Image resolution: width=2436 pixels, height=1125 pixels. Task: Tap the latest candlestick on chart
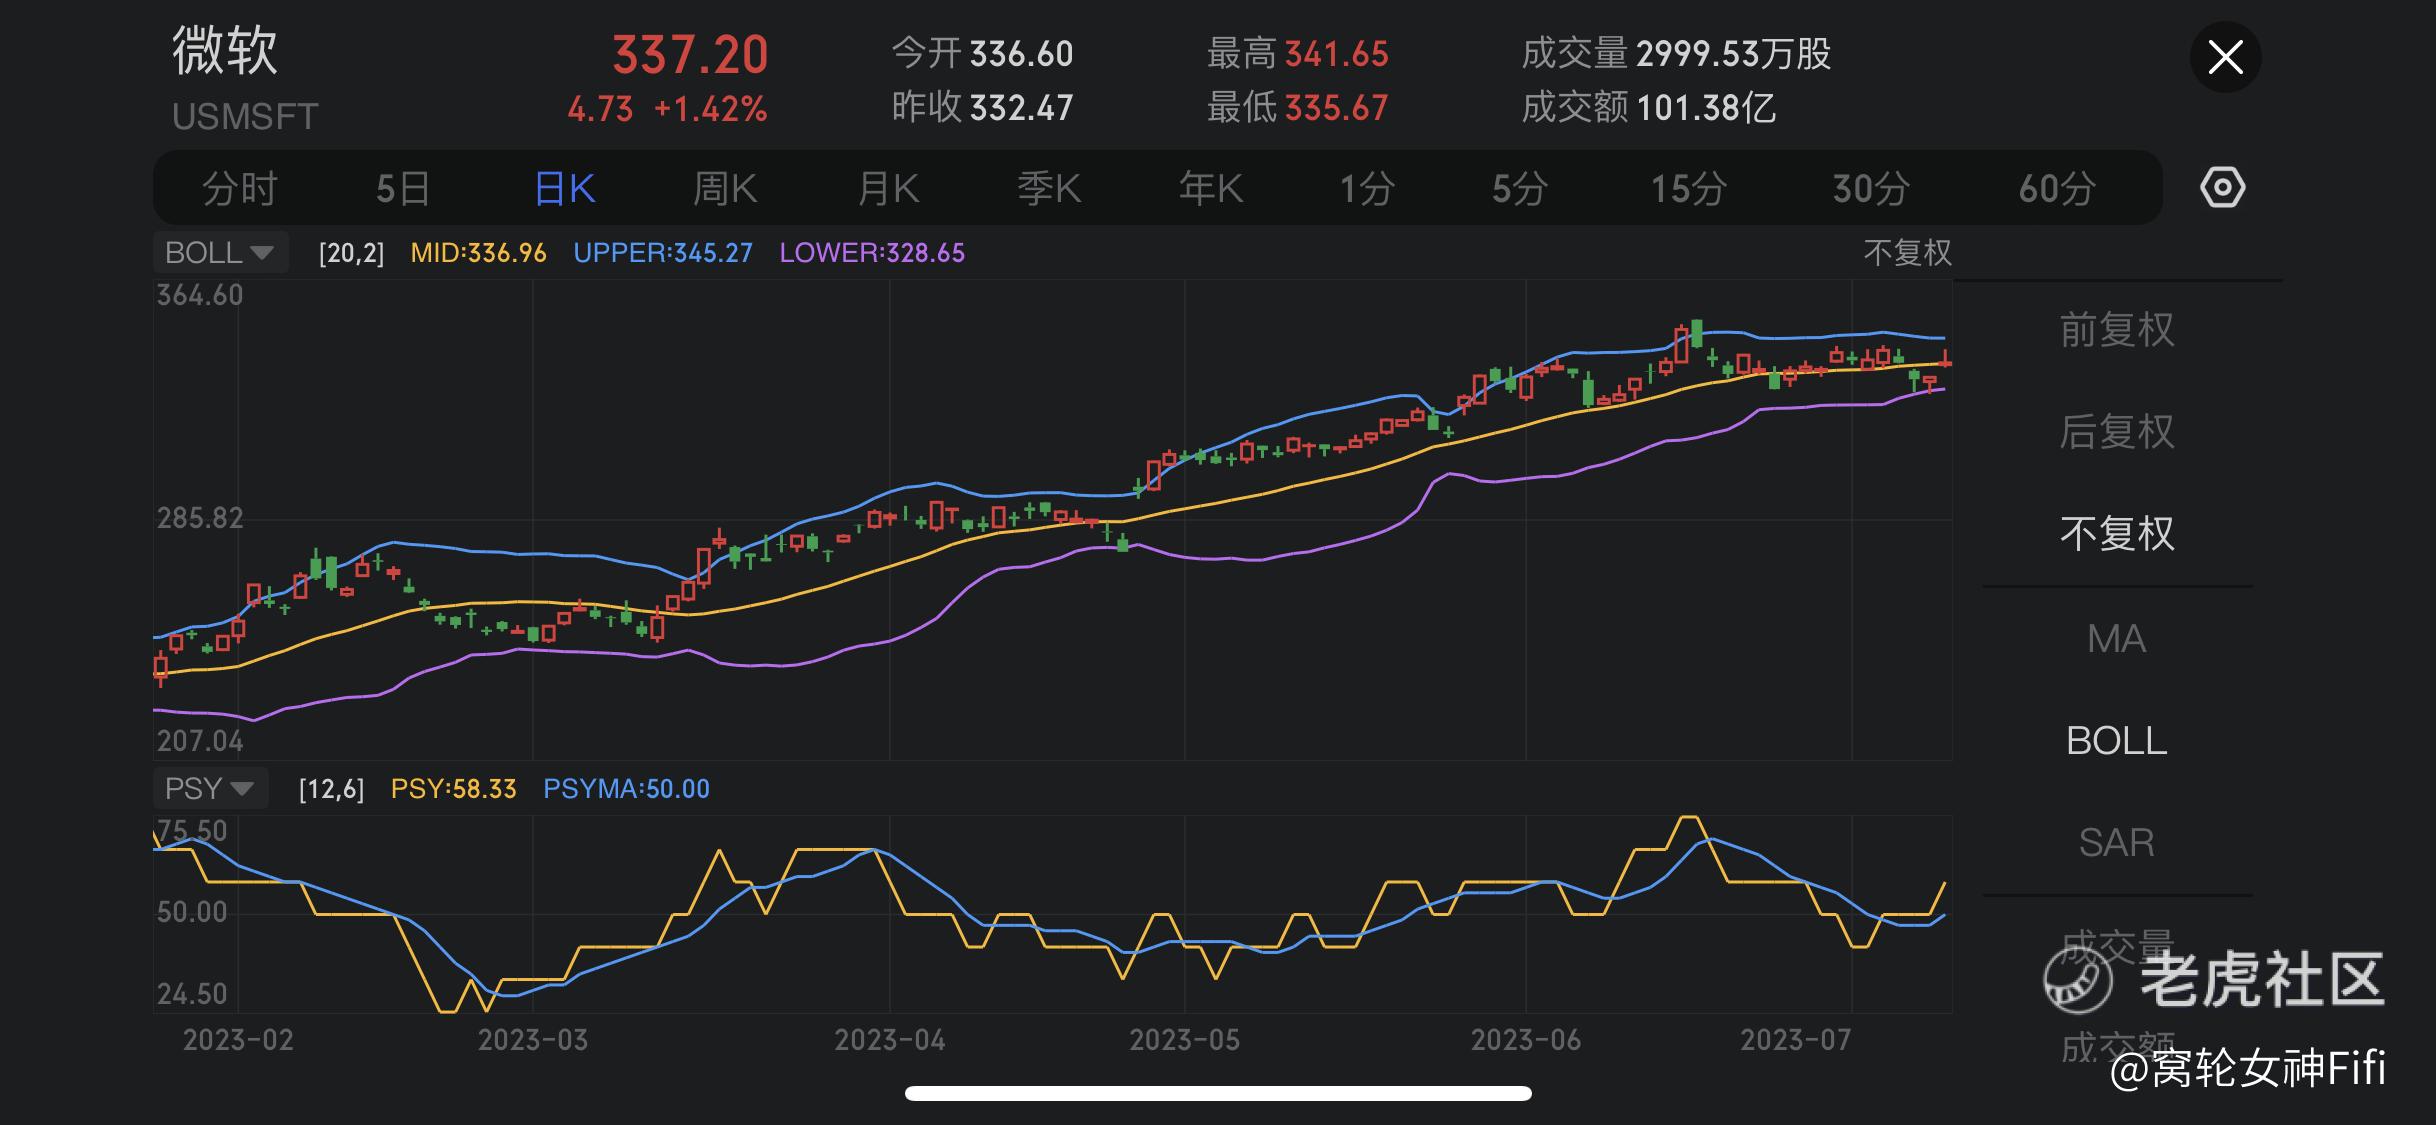point(1945,361)
